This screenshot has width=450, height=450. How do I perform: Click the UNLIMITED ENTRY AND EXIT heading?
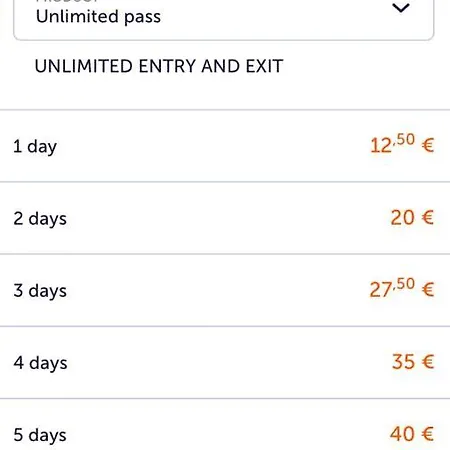point(159,66)
